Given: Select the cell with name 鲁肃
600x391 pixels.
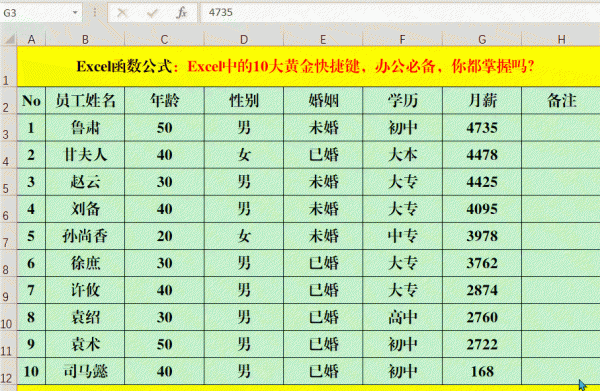Looking at the screenshot, I should pos(85,127).
